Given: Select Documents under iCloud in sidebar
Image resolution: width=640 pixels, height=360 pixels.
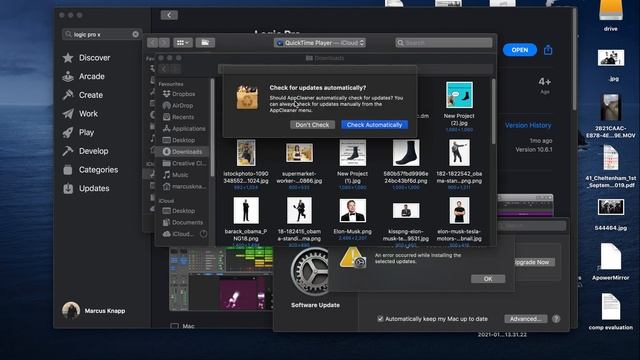Looking at the screenshot, I should (x=183, y=222).
